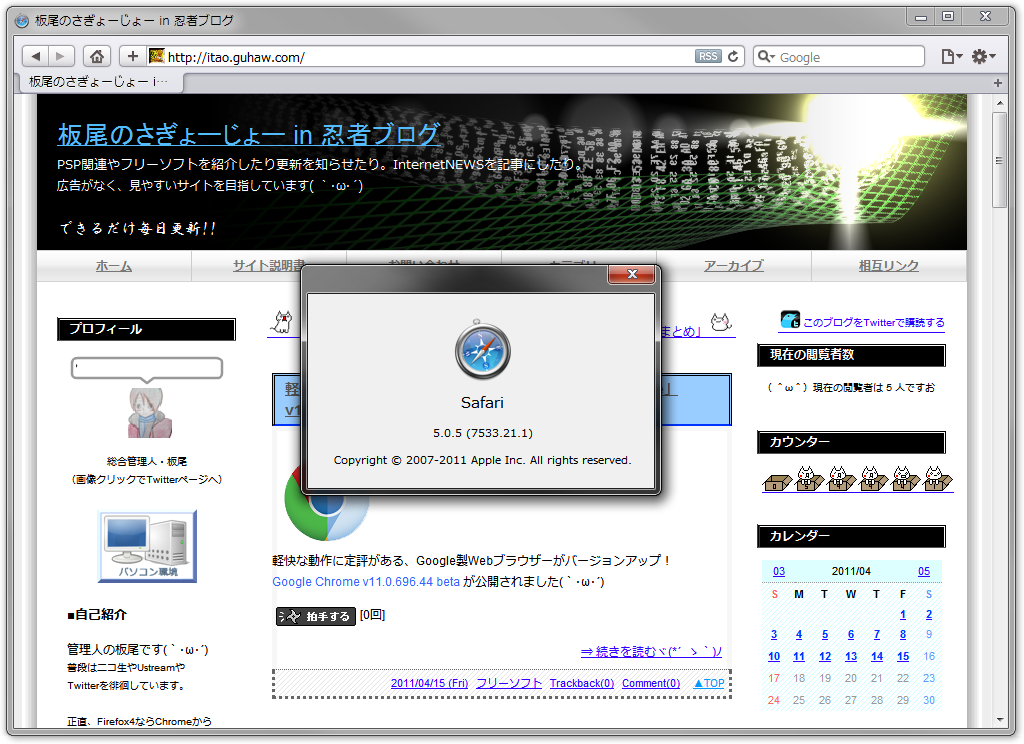The width and height of the screenshot is (1024, 744).
Task: Go to next month 05 in the calendar
Action: coord(923,571)
